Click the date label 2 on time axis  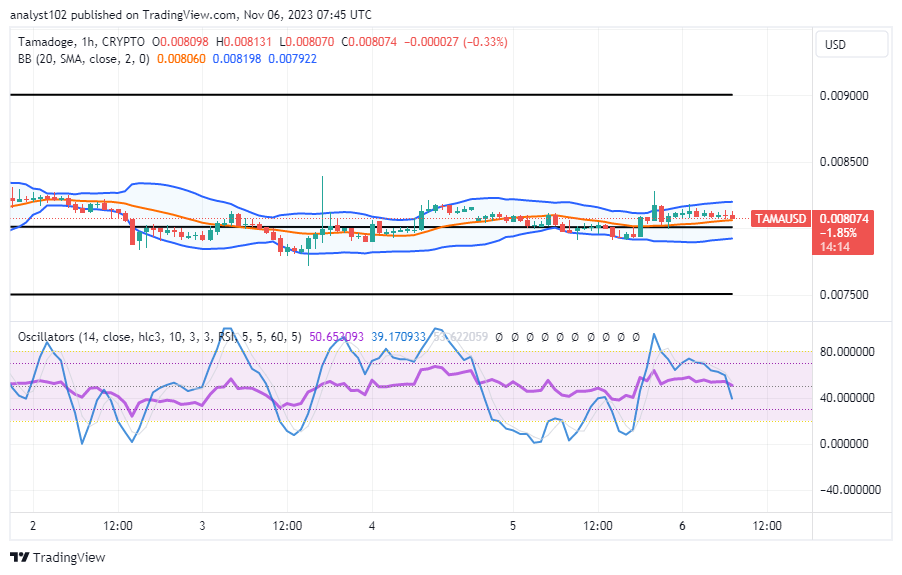(x=33, y=526)
